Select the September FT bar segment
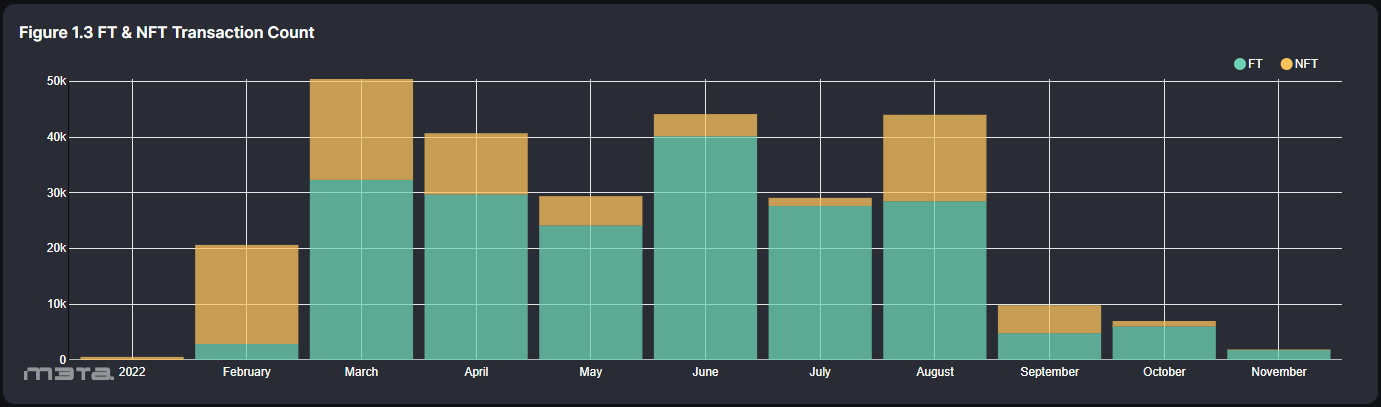 pos(1049,346)
